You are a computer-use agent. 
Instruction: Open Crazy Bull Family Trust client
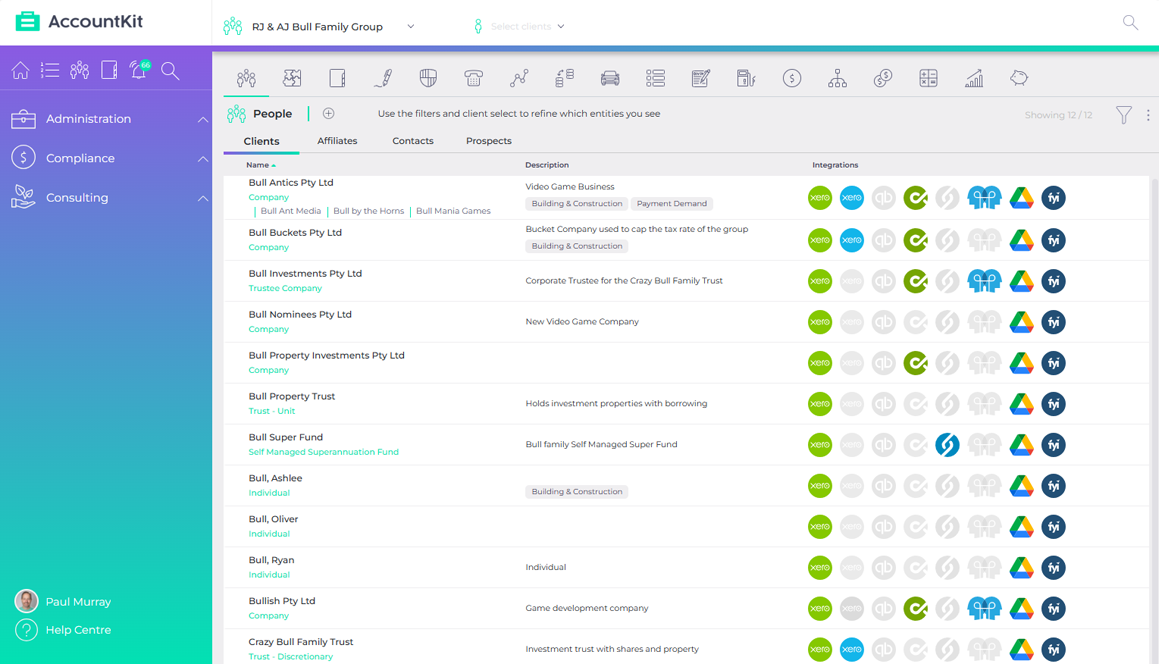pyautogui.click(x=301, y=642)
